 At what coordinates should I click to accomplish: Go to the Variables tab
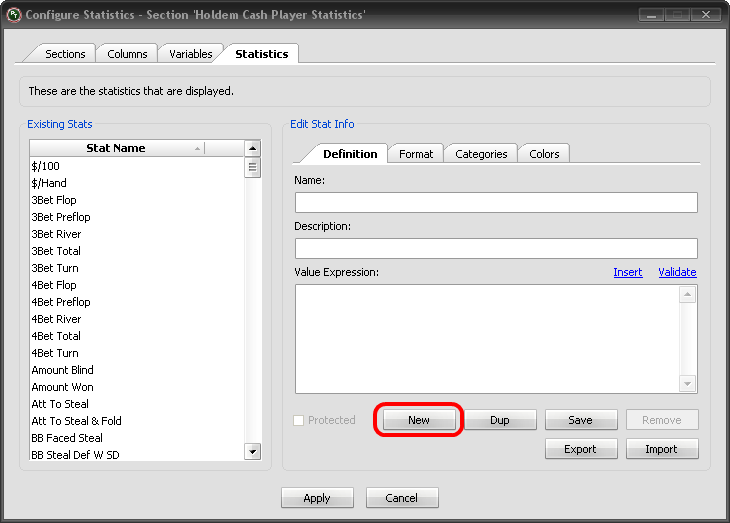point(190,54)
